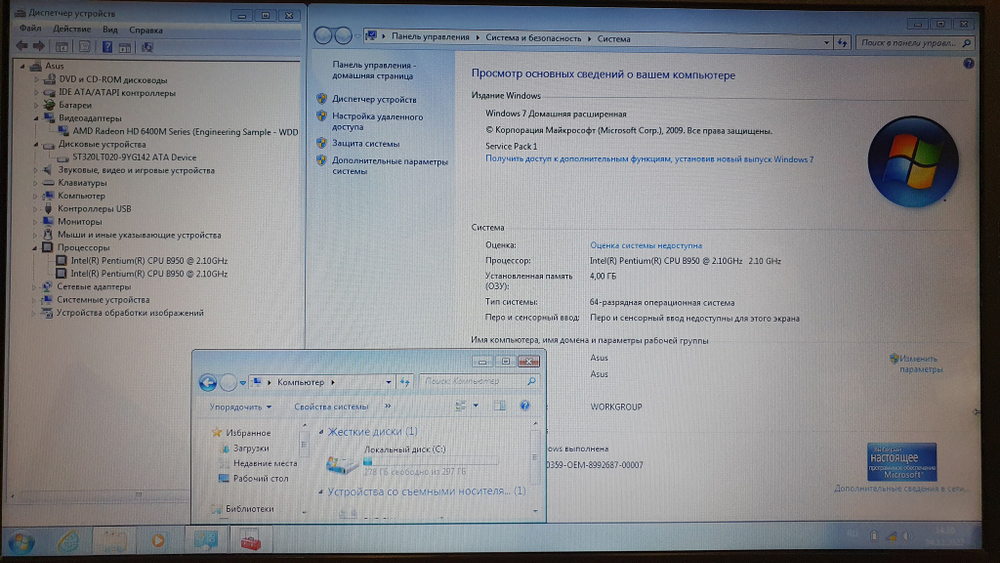Click back button in Компьютер explorer window
This screenshot has width=1000, height=563.
[x=208, y=383]
